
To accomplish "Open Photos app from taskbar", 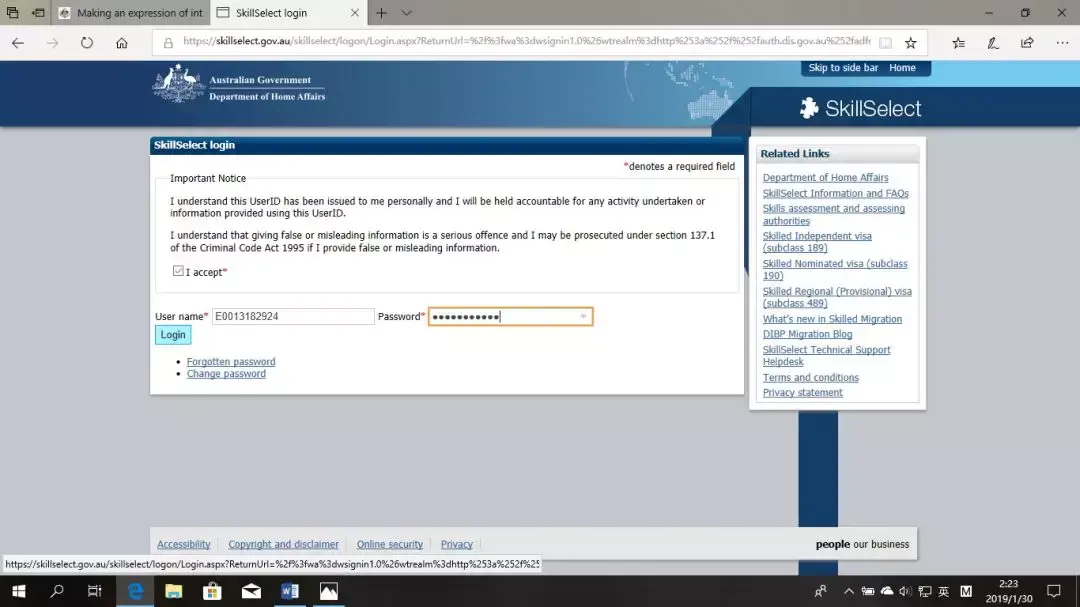I will pos(329,591).
